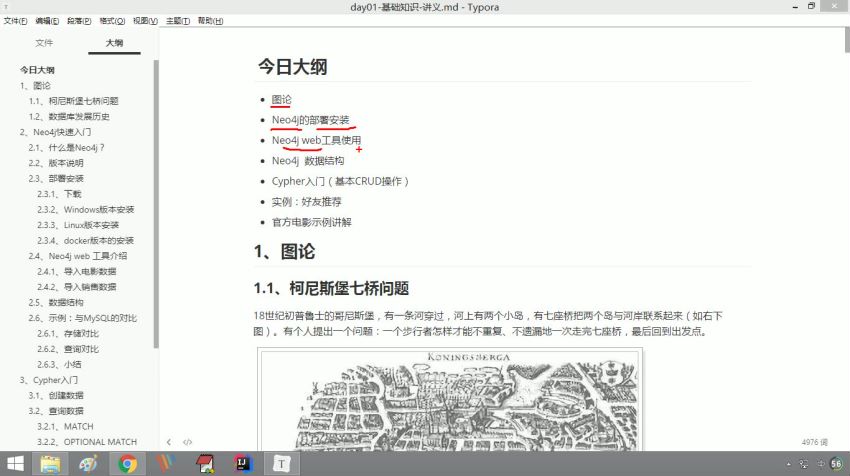Go to 1.1、柯尼斯堡七桥问题 outline entry
The image size is (850, 476).
[74, 101]
